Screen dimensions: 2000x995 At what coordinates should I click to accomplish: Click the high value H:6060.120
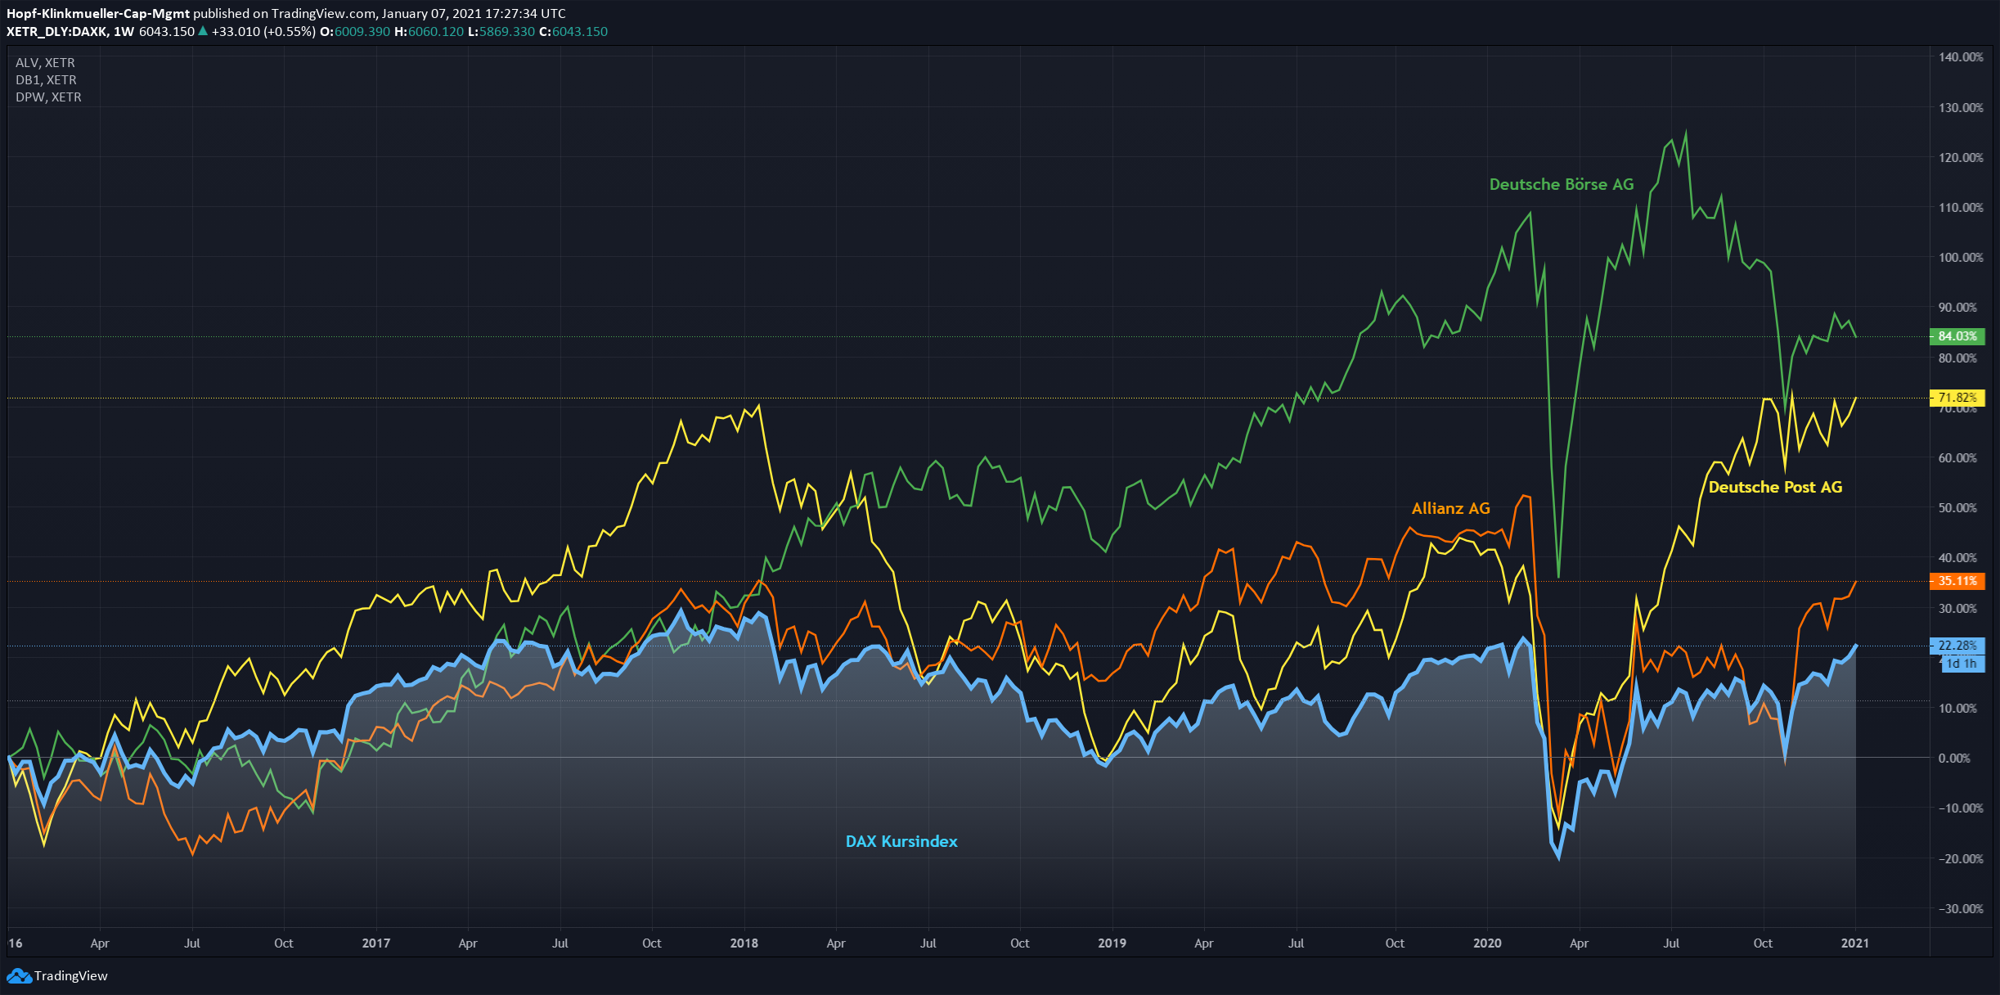point(429,32)
